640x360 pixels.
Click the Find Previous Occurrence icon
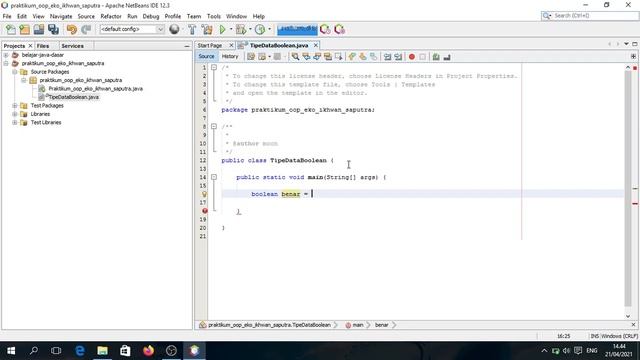pos(306,57)
